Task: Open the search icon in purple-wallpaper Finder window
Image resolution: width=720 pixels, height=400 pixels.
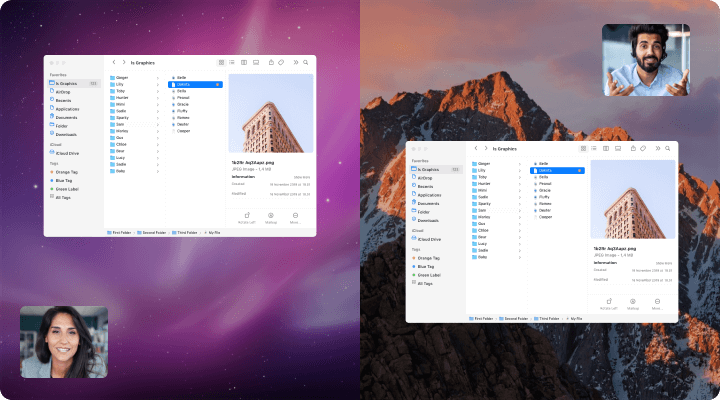Action: [305, 62]
